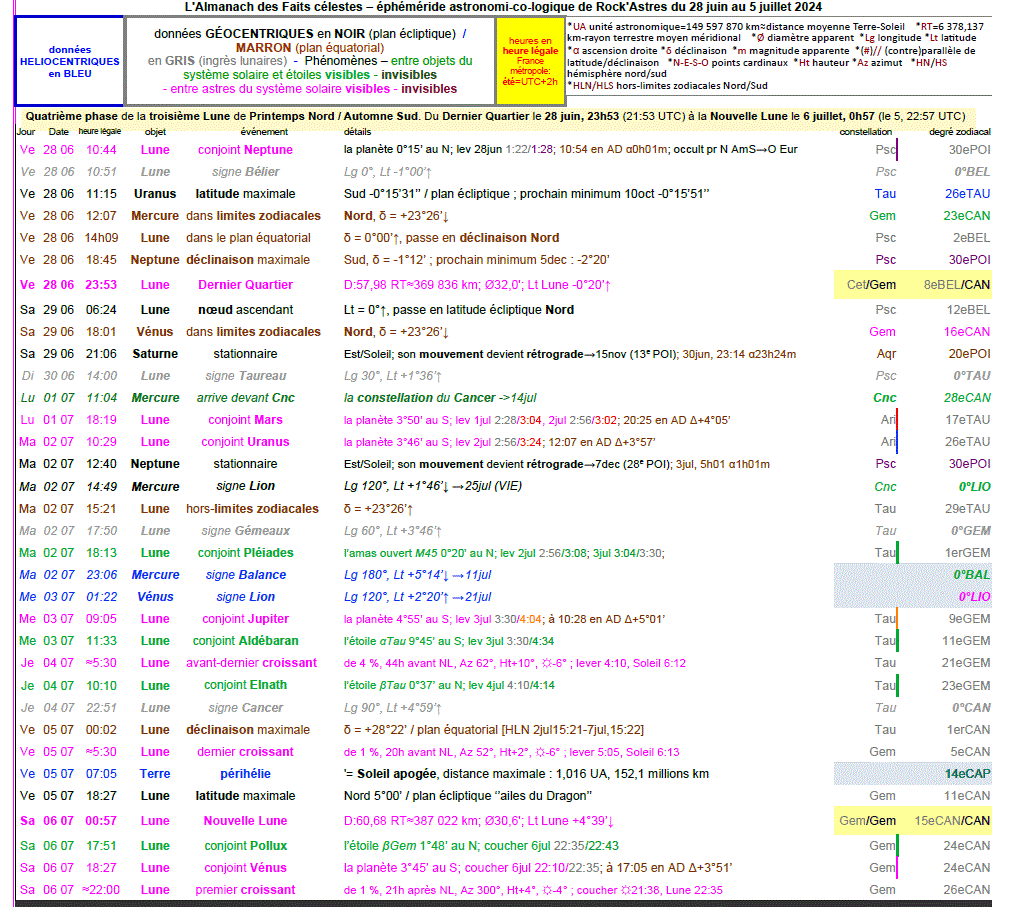Image resolution: width=1011 pixels, height=907 pixels.
Task: Click '0°BAL' zodiac degree cell
Action: [972, 574]
